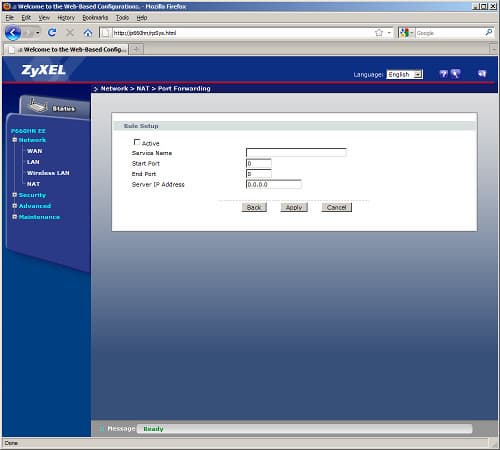Click the page icon in address bar
This screenshot has height=450, width=500.
tap(106, 33)
